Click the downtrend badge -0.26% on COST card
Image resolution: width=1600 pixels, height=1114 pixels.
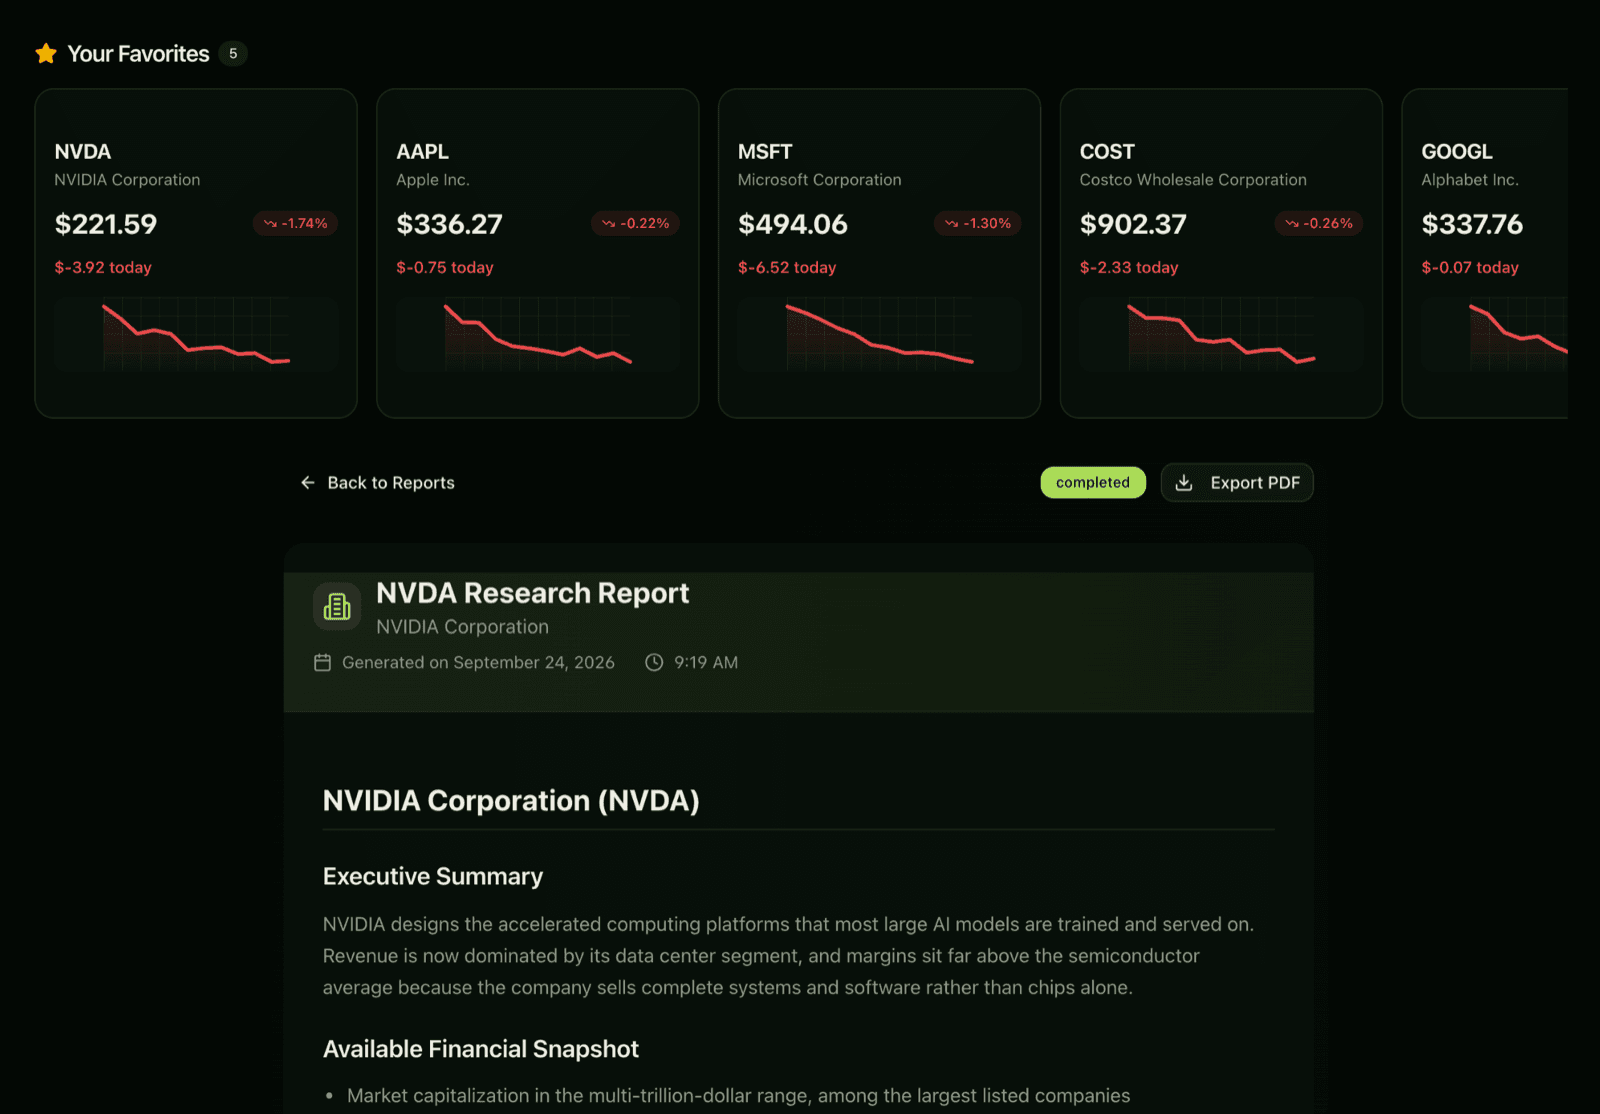[x=1318, y=224]
